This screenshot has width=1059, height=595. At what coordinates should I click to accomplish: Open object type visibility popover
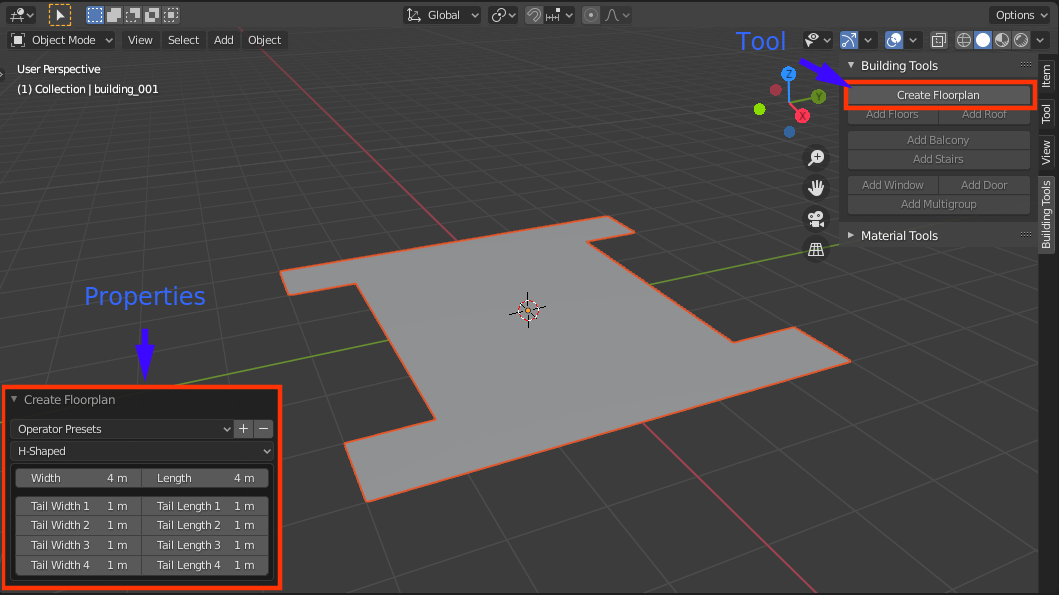coord(817,40)
